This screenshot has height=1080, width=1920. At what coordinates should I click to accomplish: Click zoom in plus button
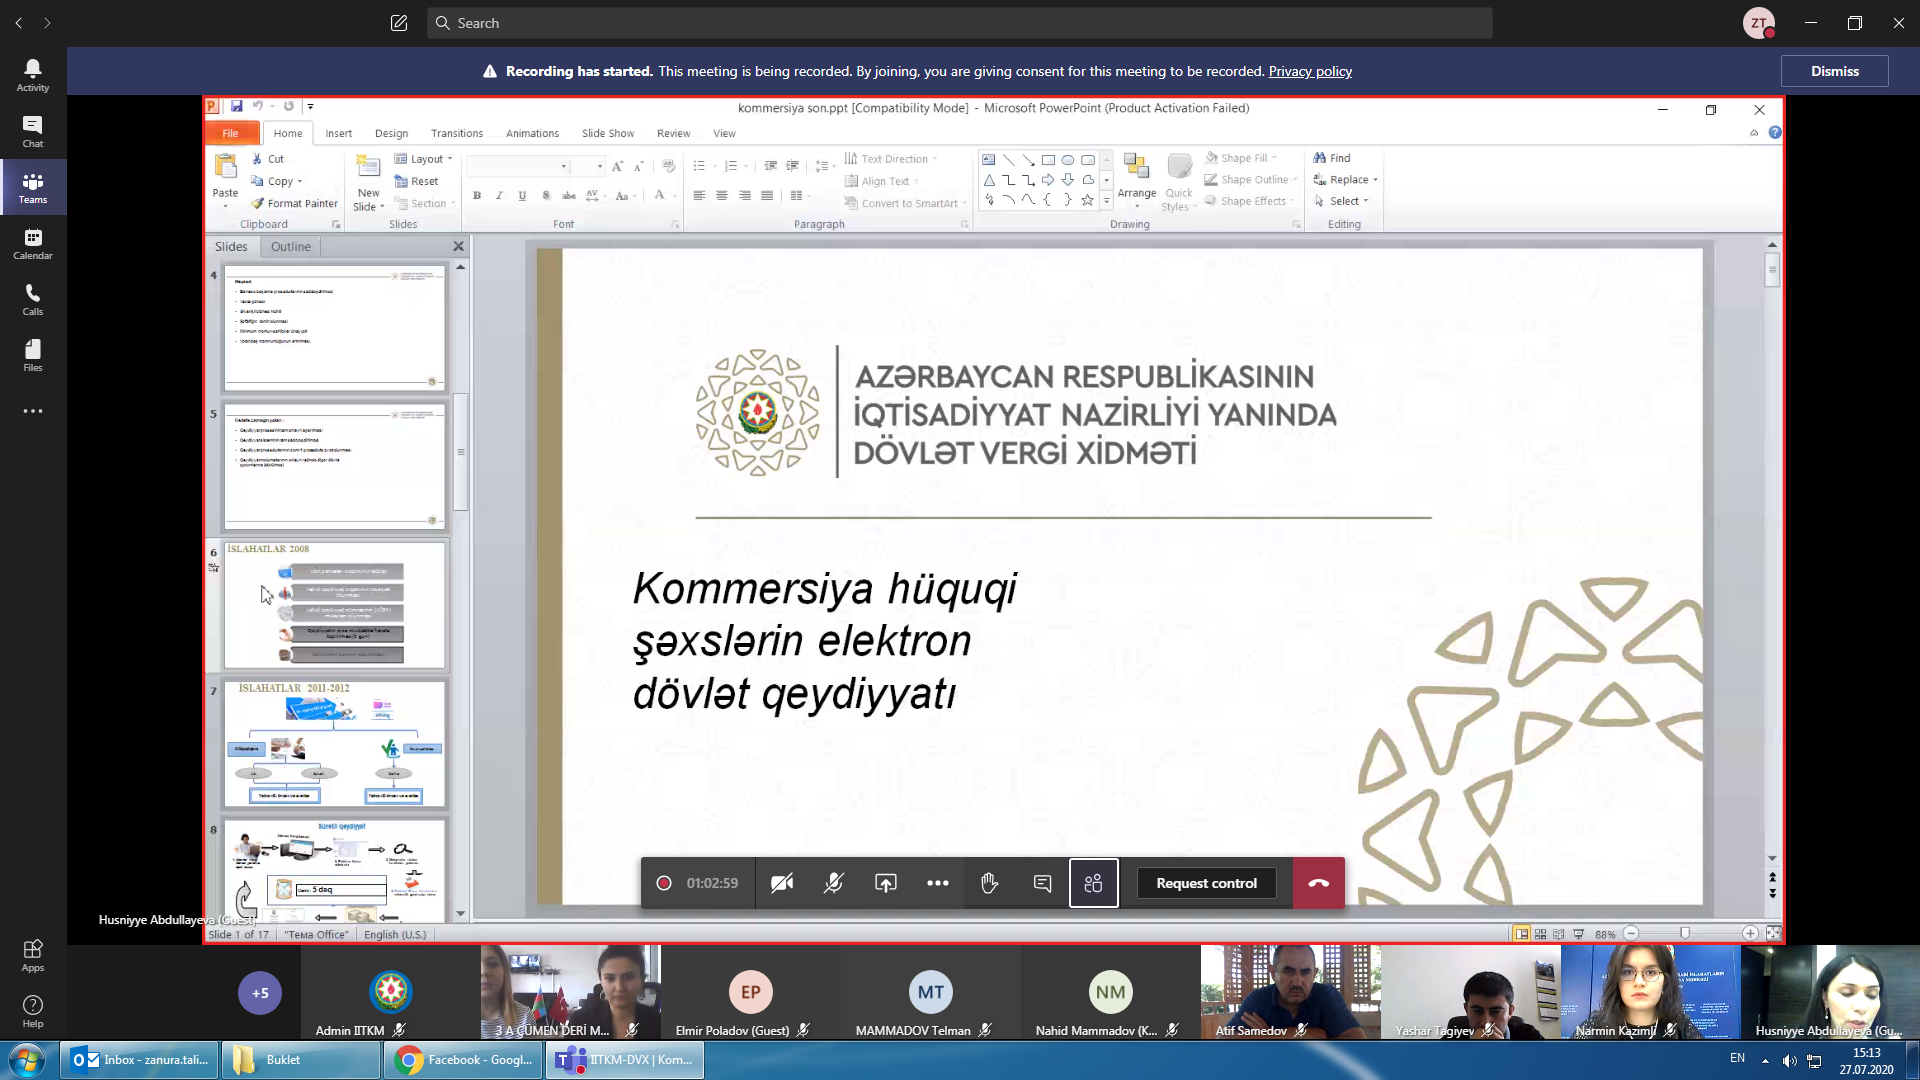(1750, 933)
